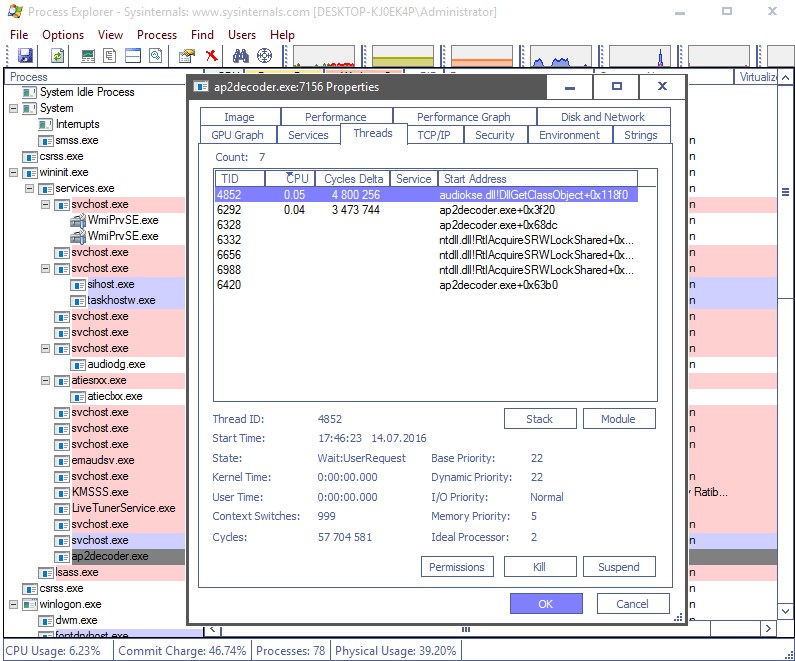
Task: Click the Save toolbar icon
Action: (25, 55)
